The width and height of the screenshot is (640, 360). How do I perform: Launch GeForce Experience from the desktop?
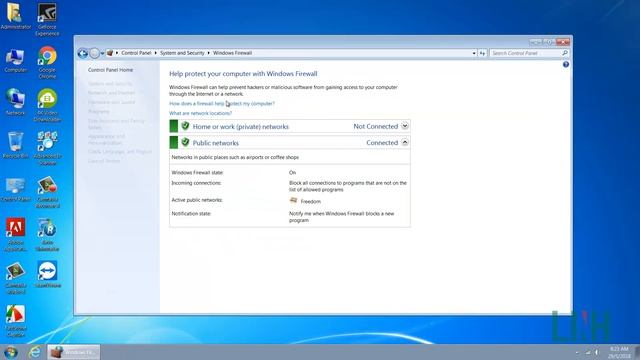(x=47, y=19)
